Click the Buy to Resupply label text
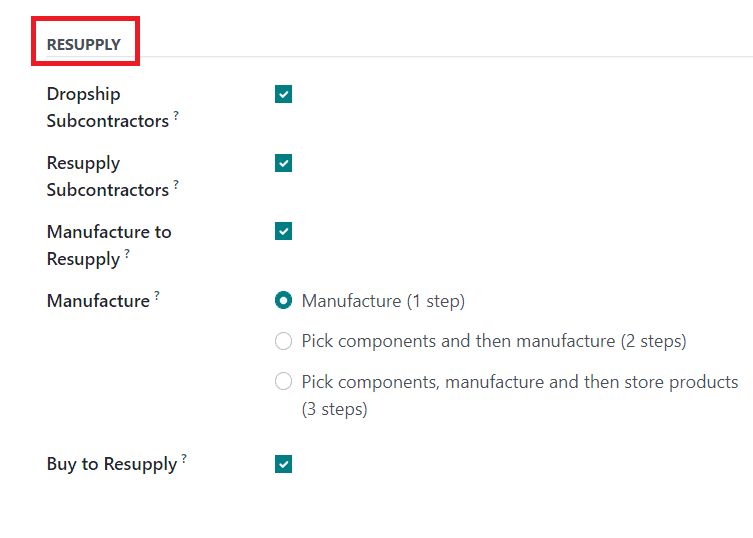This screenshot has height=538, width=753. [112, 464]
